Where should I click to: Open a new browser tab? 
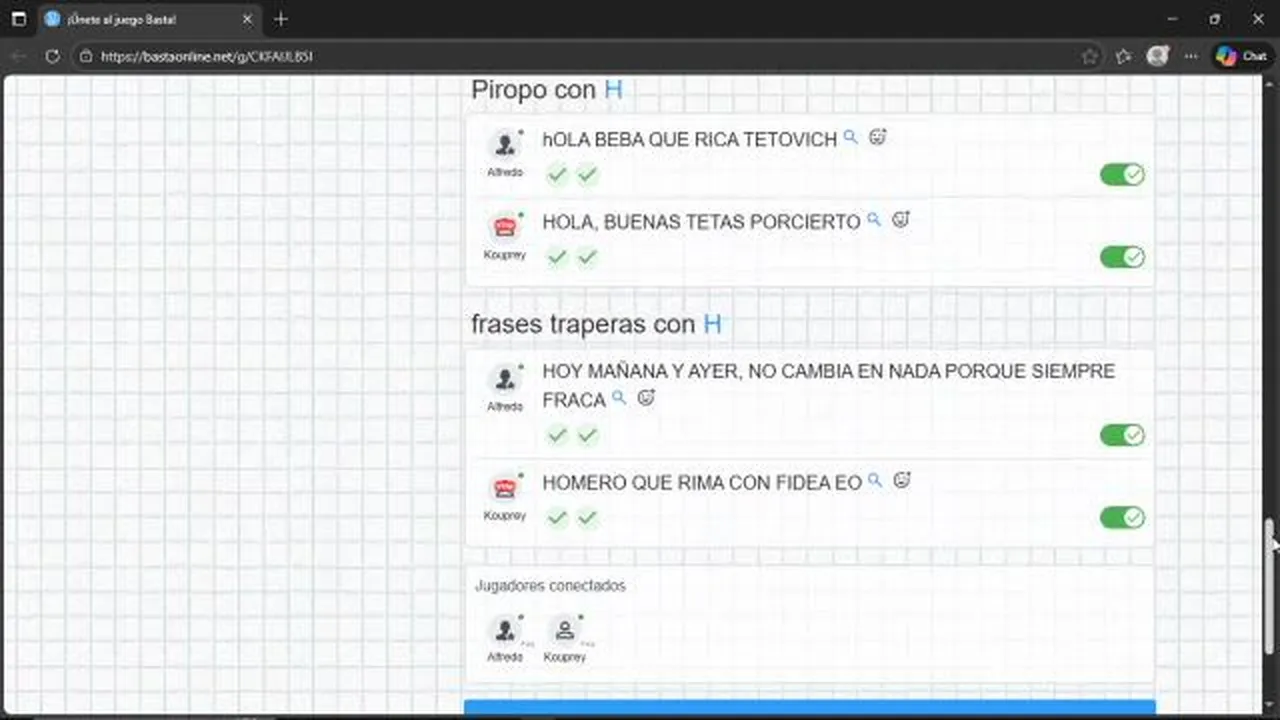click(281, 19)
